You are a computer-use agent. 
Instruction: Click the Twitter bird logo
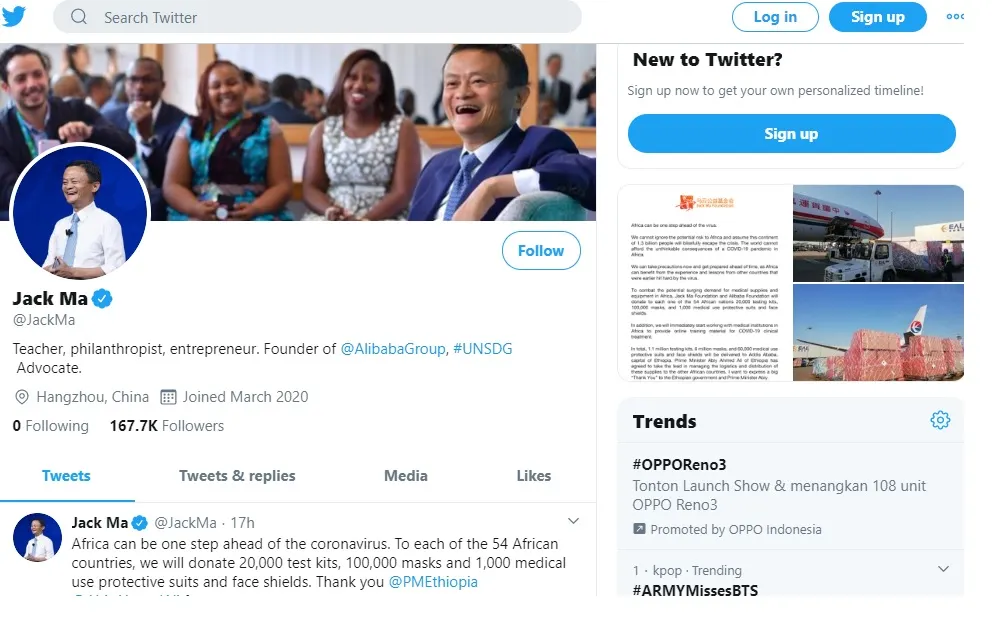click(x=14, y=16)
